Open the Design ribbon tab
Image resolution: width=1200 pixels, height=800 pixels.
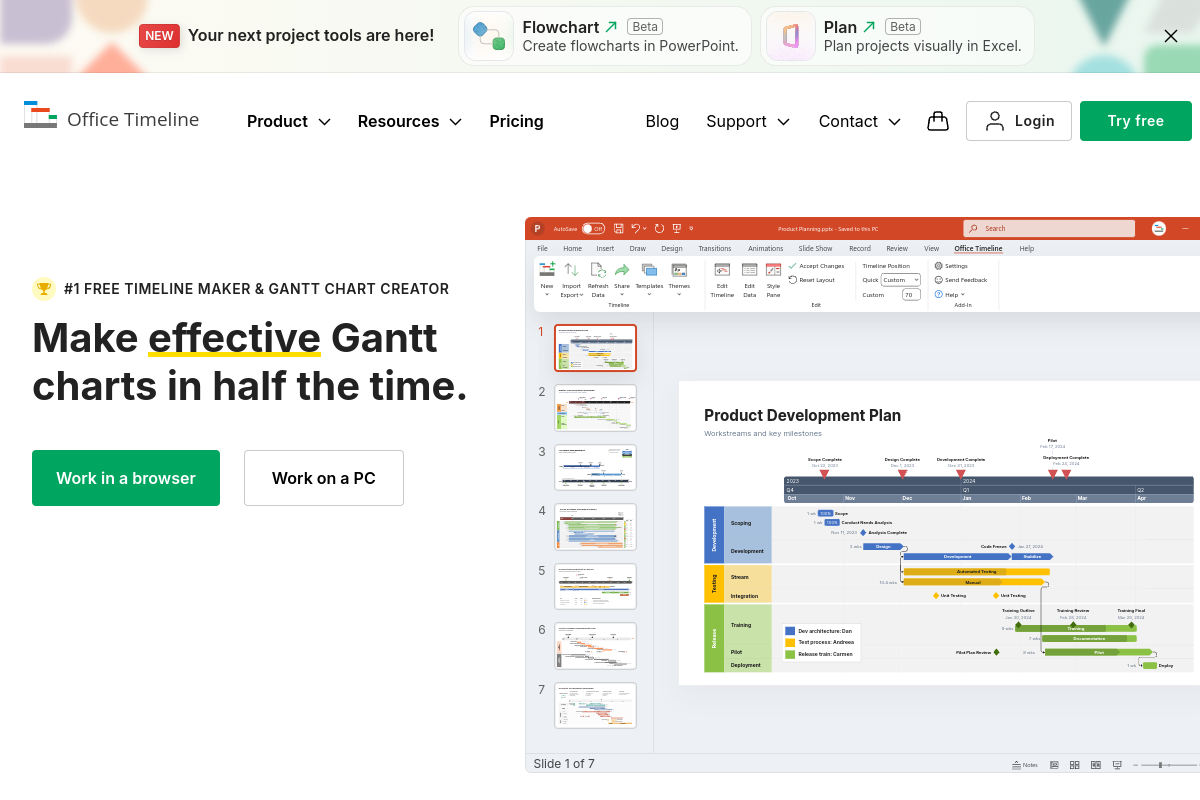pyautogui.click(x=672, y=248)
